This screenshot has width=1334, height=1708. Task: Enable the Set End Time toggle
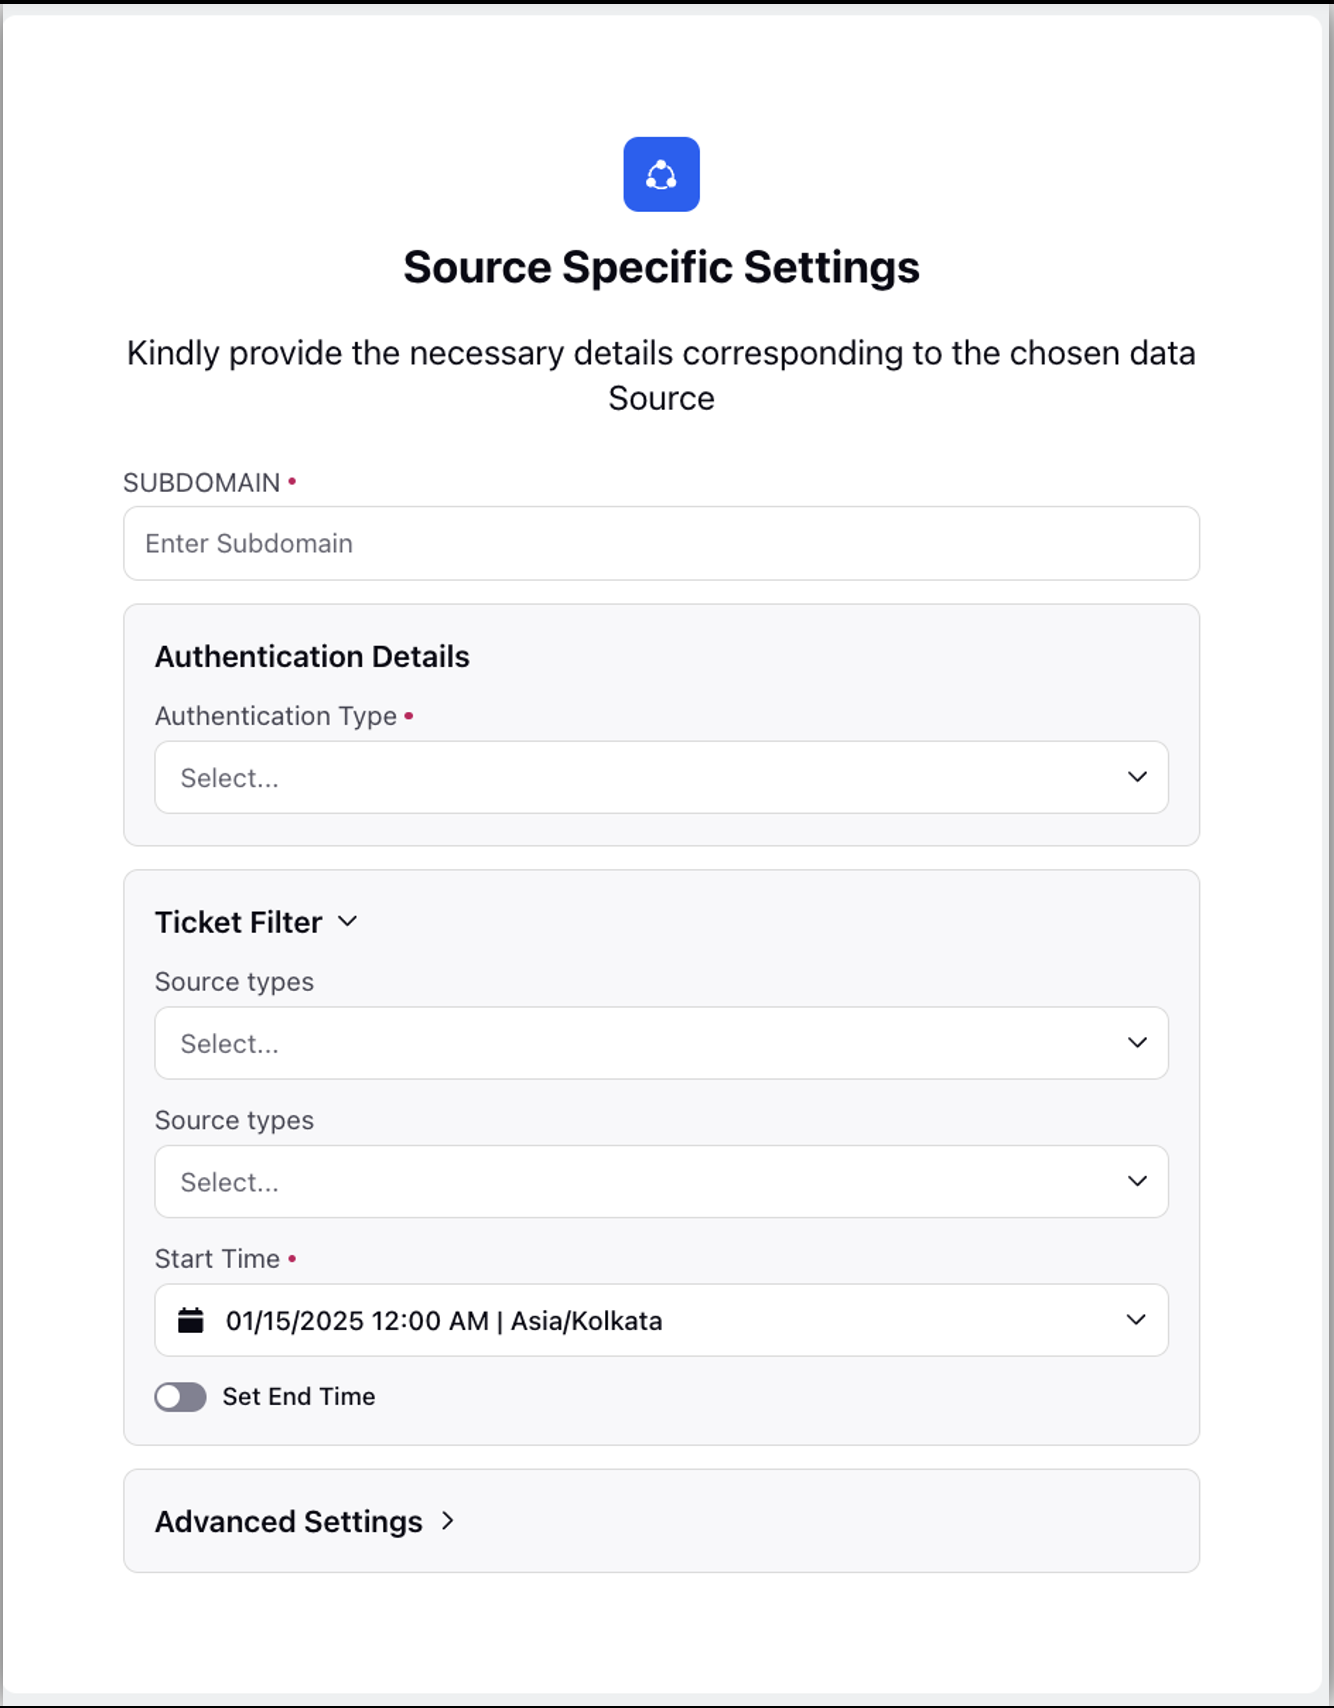click(x=180, y=1397)
